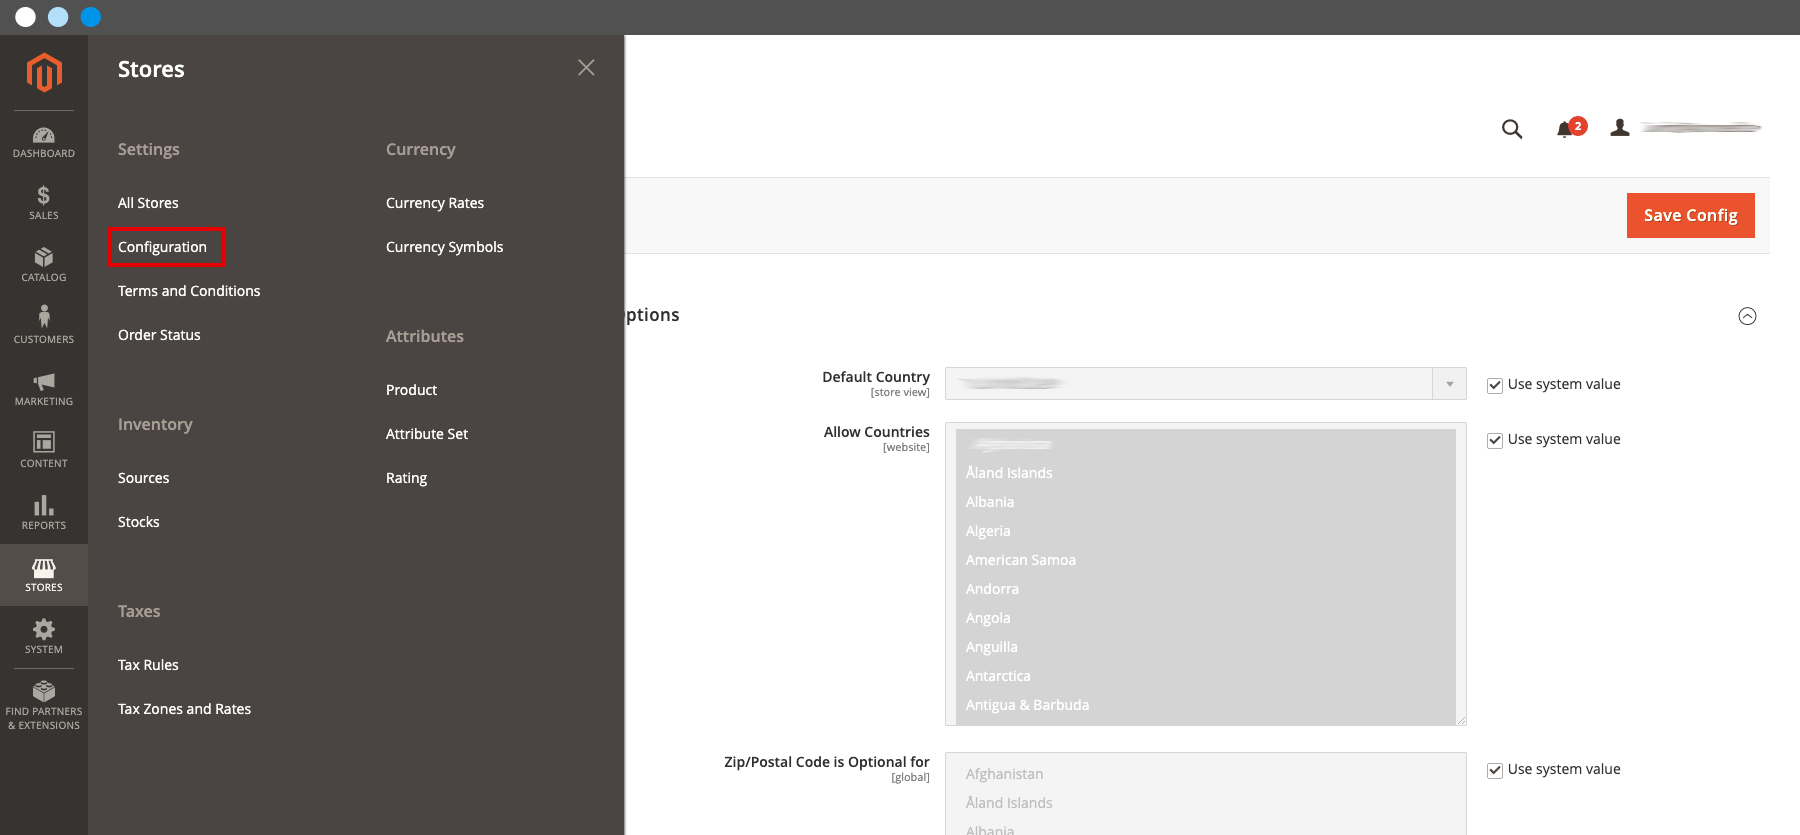Image resolution: width=1800 pixels, height=835 pixels.
Task: Select Antigua & Barbuda in Allow Countries
Action: coord(1205,705)
